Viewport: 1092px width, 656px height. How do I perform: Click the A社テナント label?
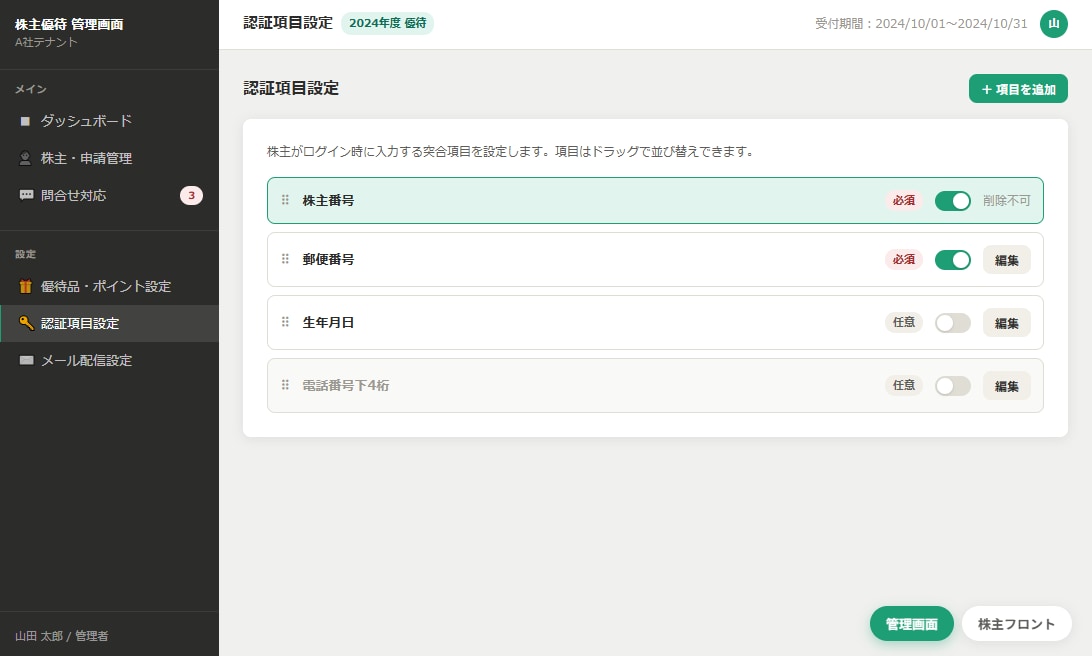[x=46, y=42]
